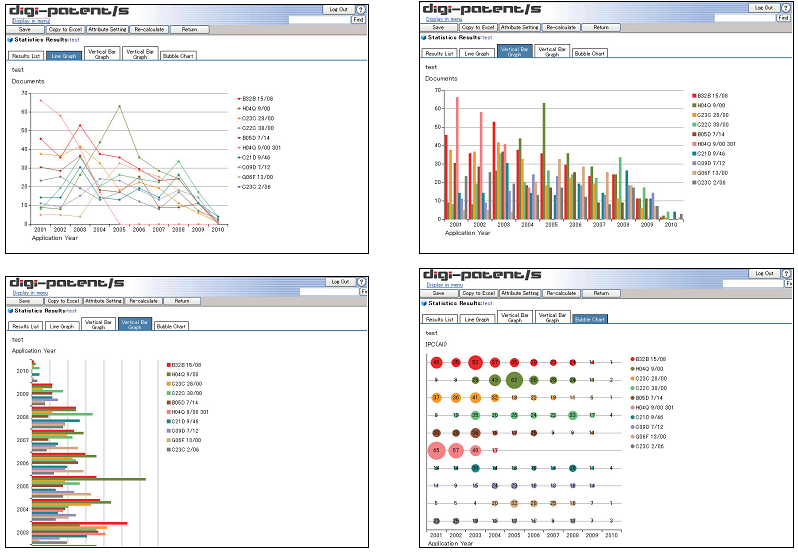The height and width of the screenshot is (553, 798).
Task: Select active Bubble Chart tab in bubble chart window
Action: (x=590, y=319)
